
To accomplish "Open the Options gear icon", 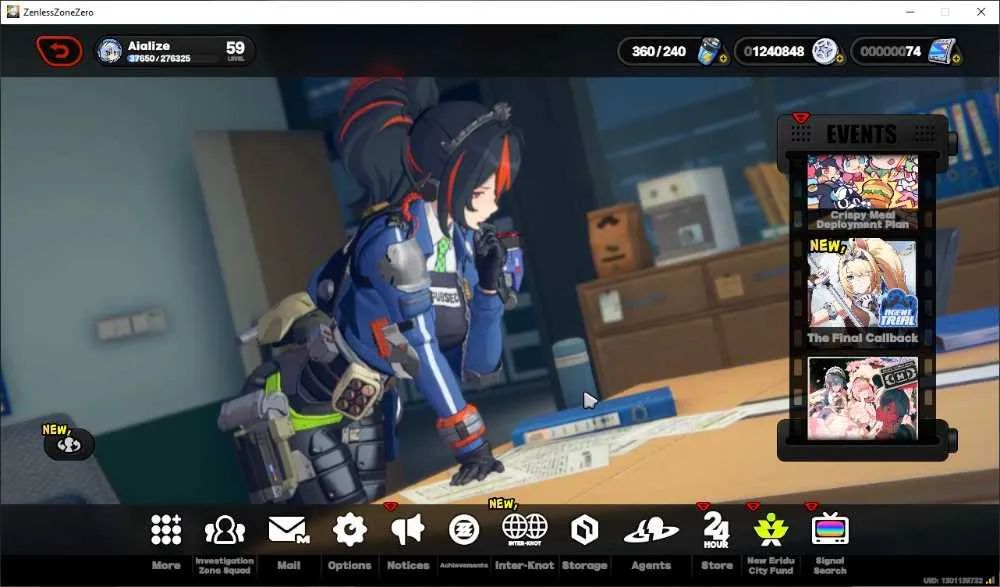I will [349, 530].
